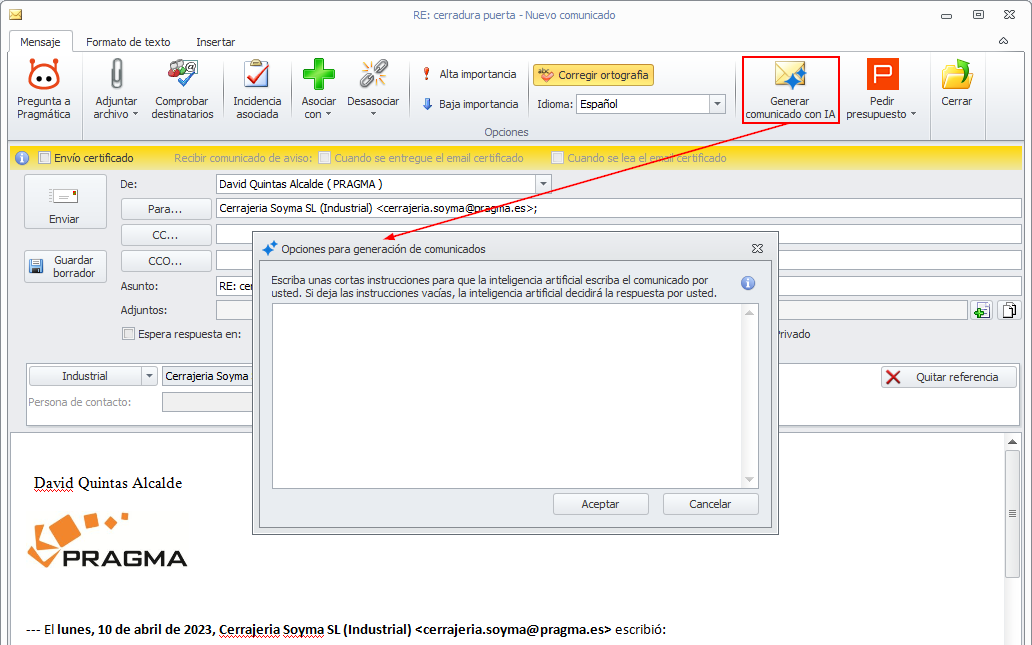Click AI instructions text area

[x=507, y=396]
